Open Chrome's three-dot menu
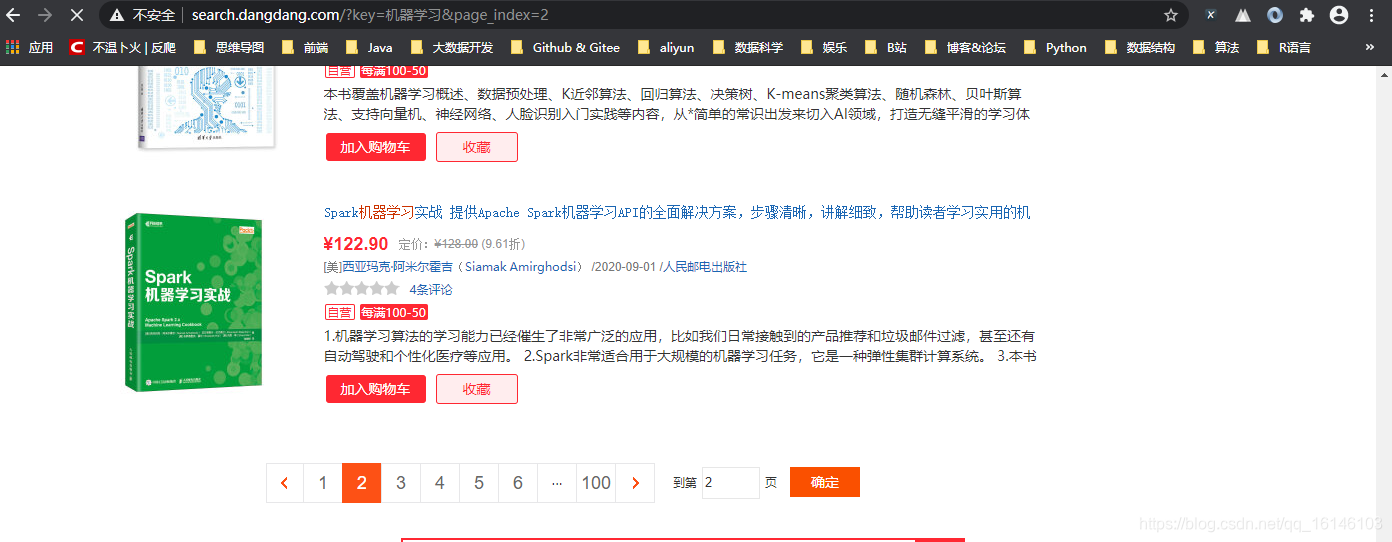This screenshot has width=1392, height=542. click(x=1371, y=15)
